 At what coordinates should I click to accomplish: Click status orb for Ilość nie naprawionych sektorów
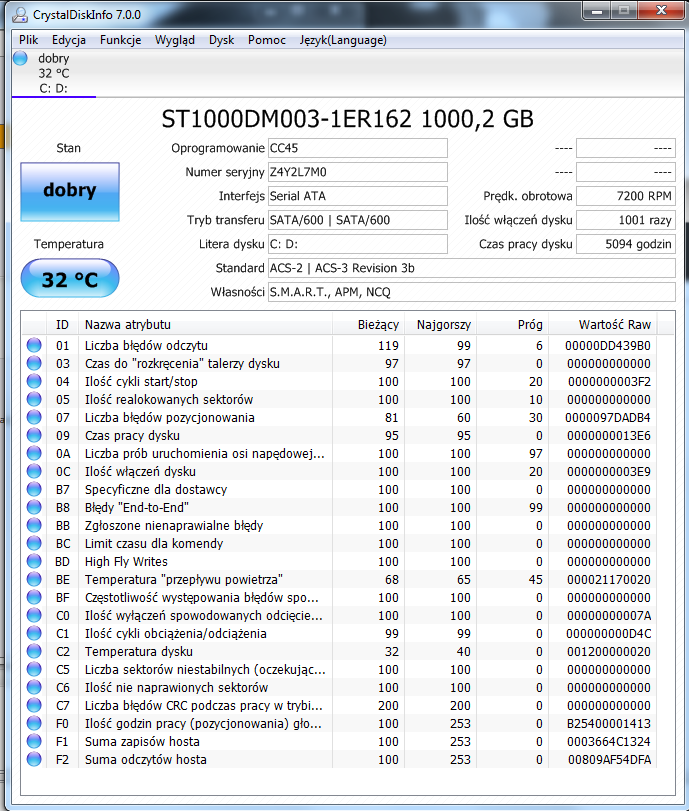pos(34,687)
